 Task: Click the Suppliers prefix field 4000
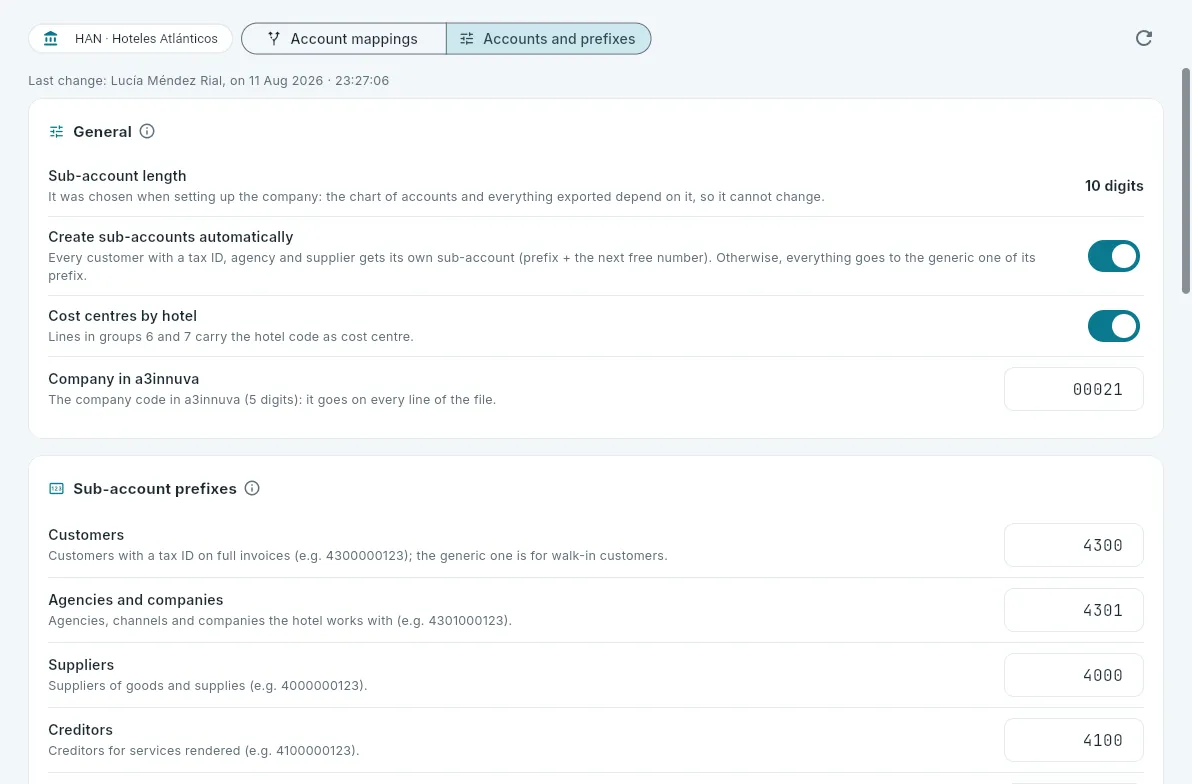(1073, 675)
